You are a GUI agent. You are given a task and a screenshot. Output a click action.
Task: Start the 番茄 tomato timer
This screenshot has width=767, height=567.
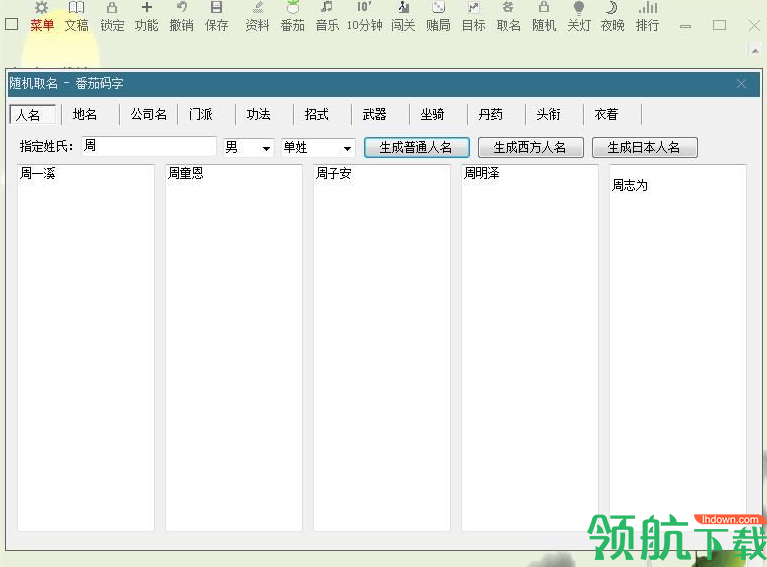293,16
